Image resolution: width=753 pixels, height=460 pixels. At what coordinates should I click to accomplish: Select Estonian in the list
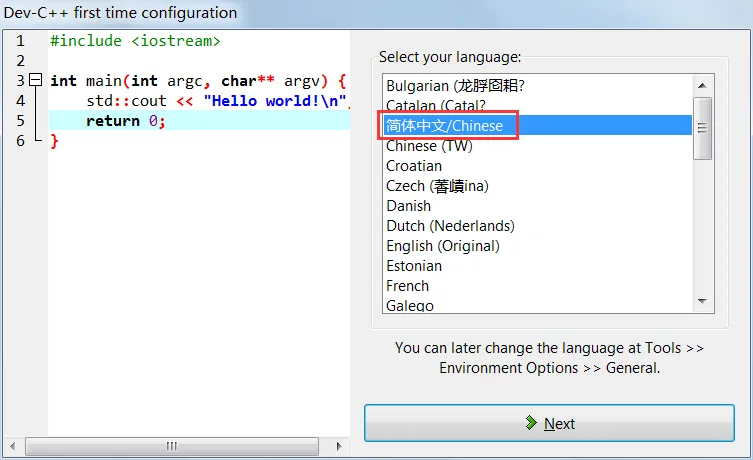537,266
